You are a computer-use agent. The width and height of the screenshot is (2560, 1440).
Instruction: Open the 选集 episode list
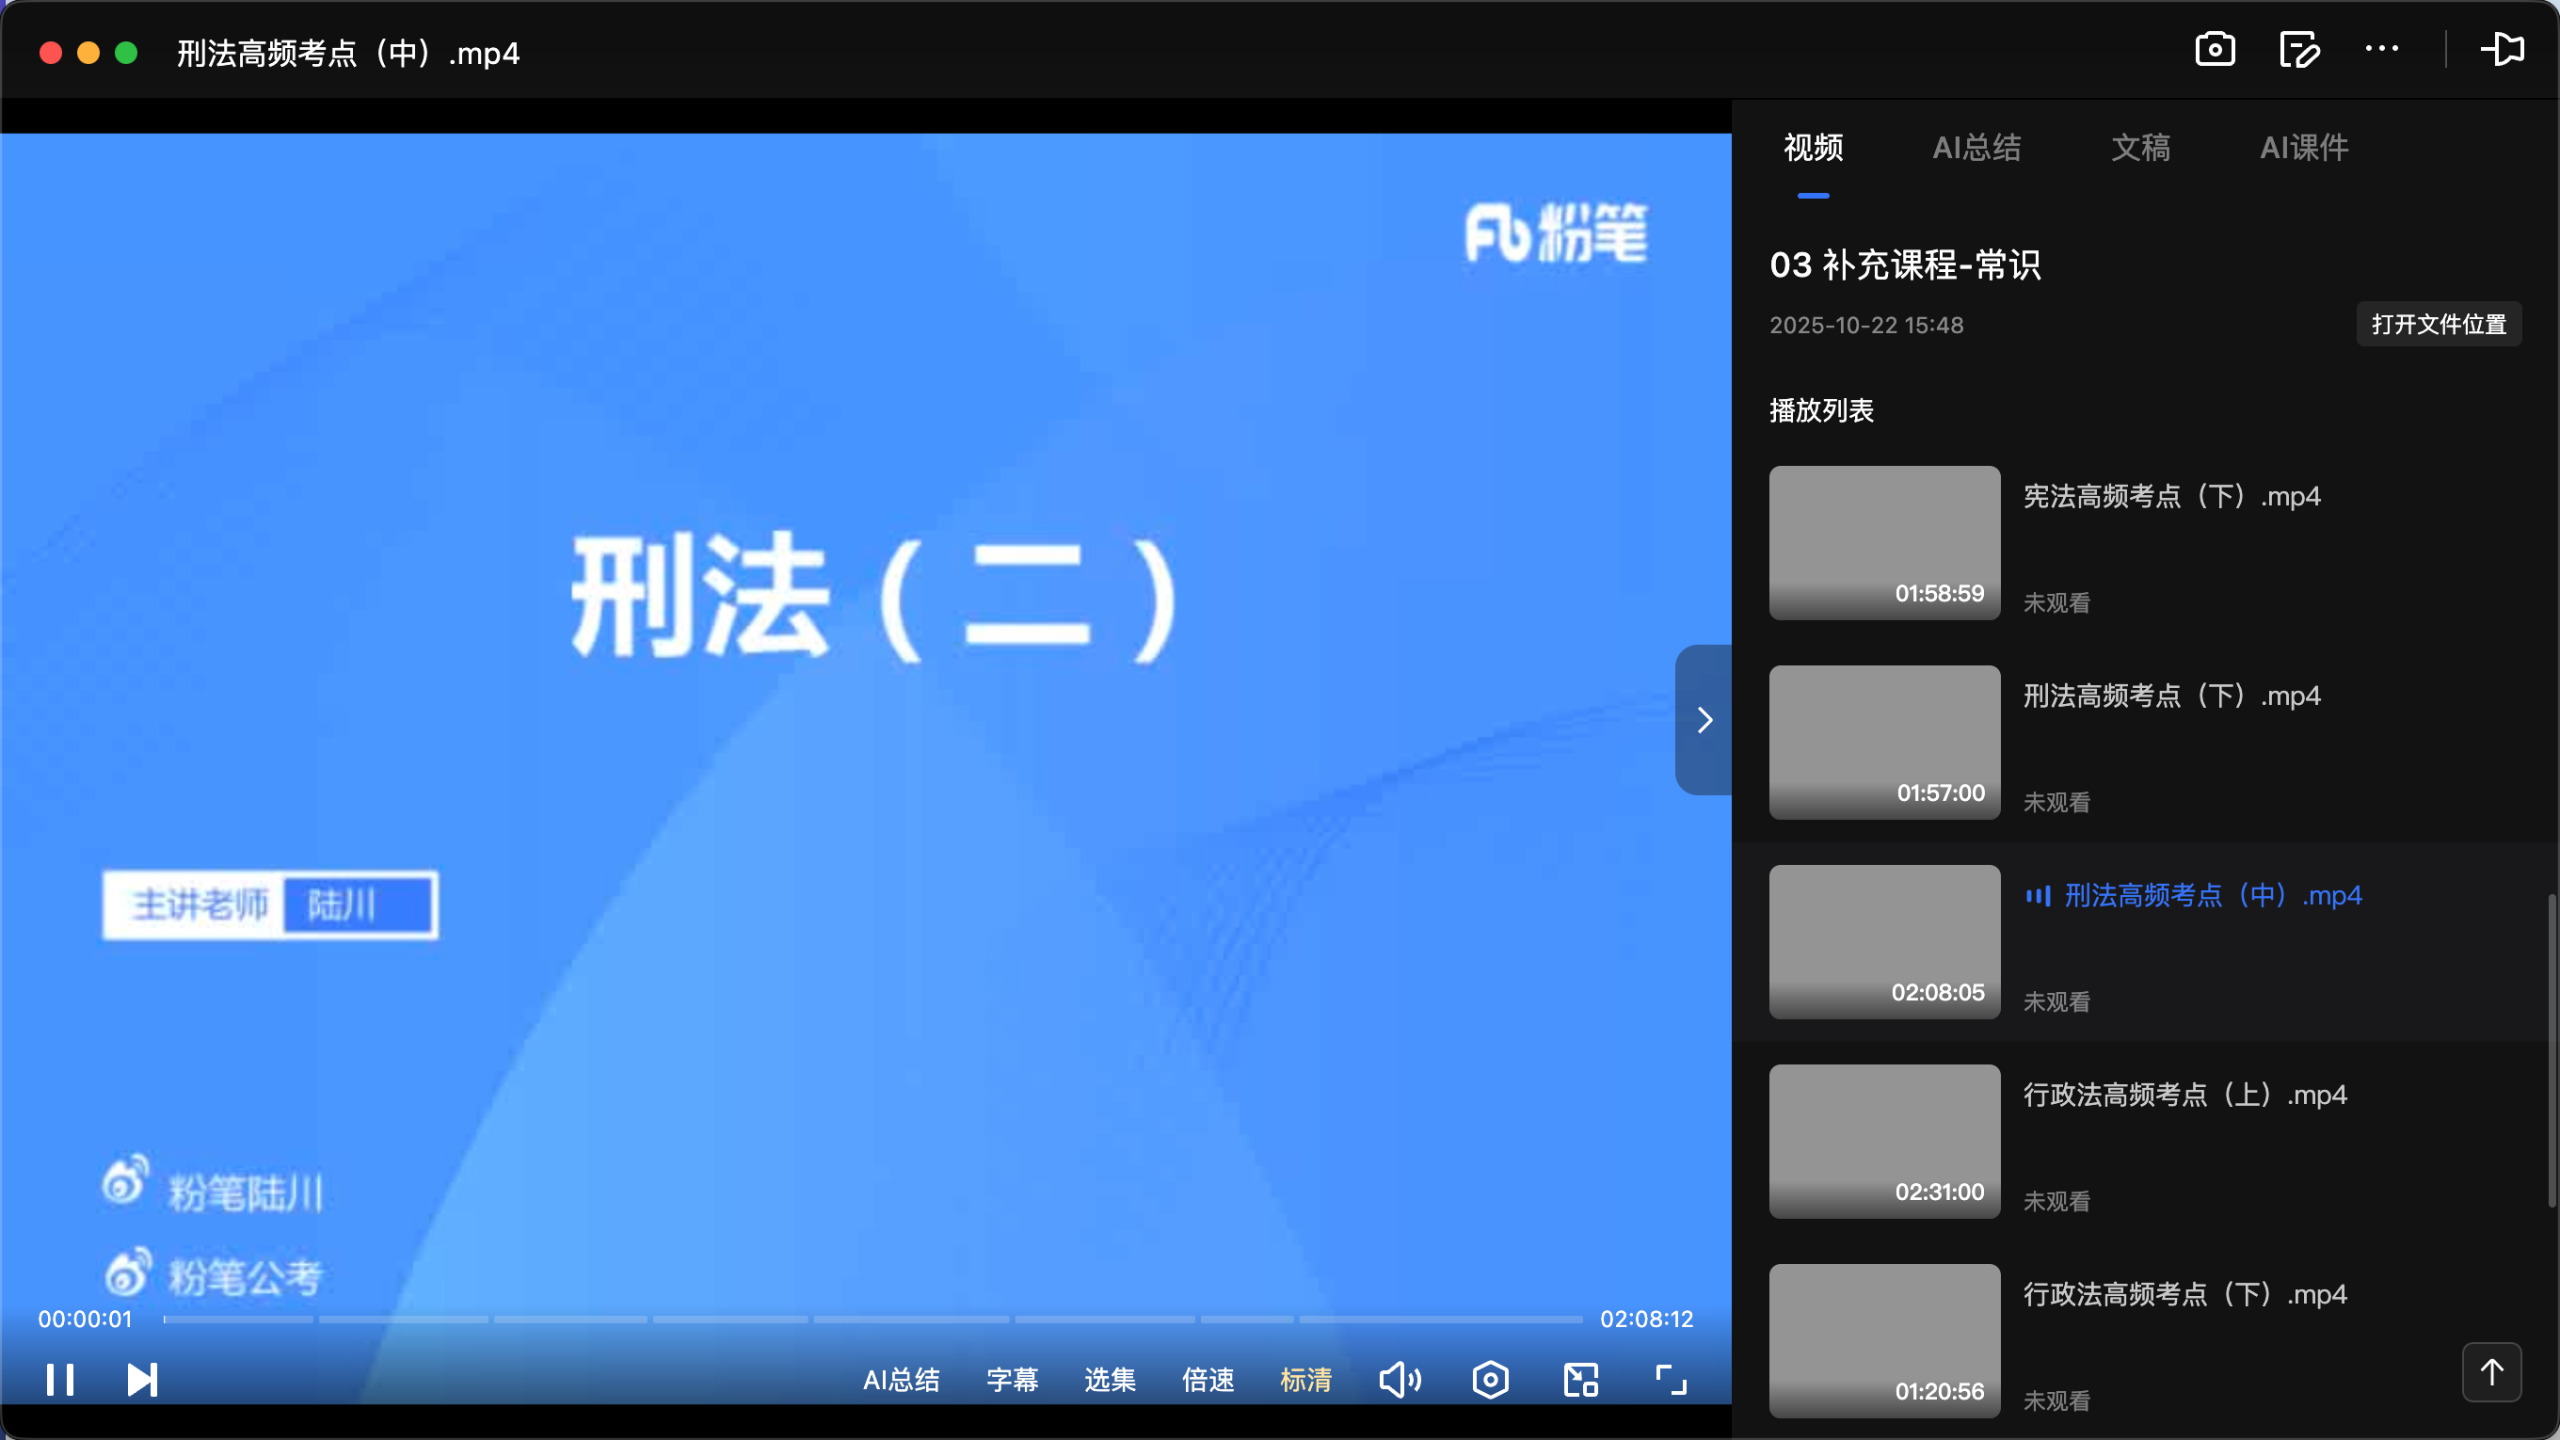[1108, 1379]
